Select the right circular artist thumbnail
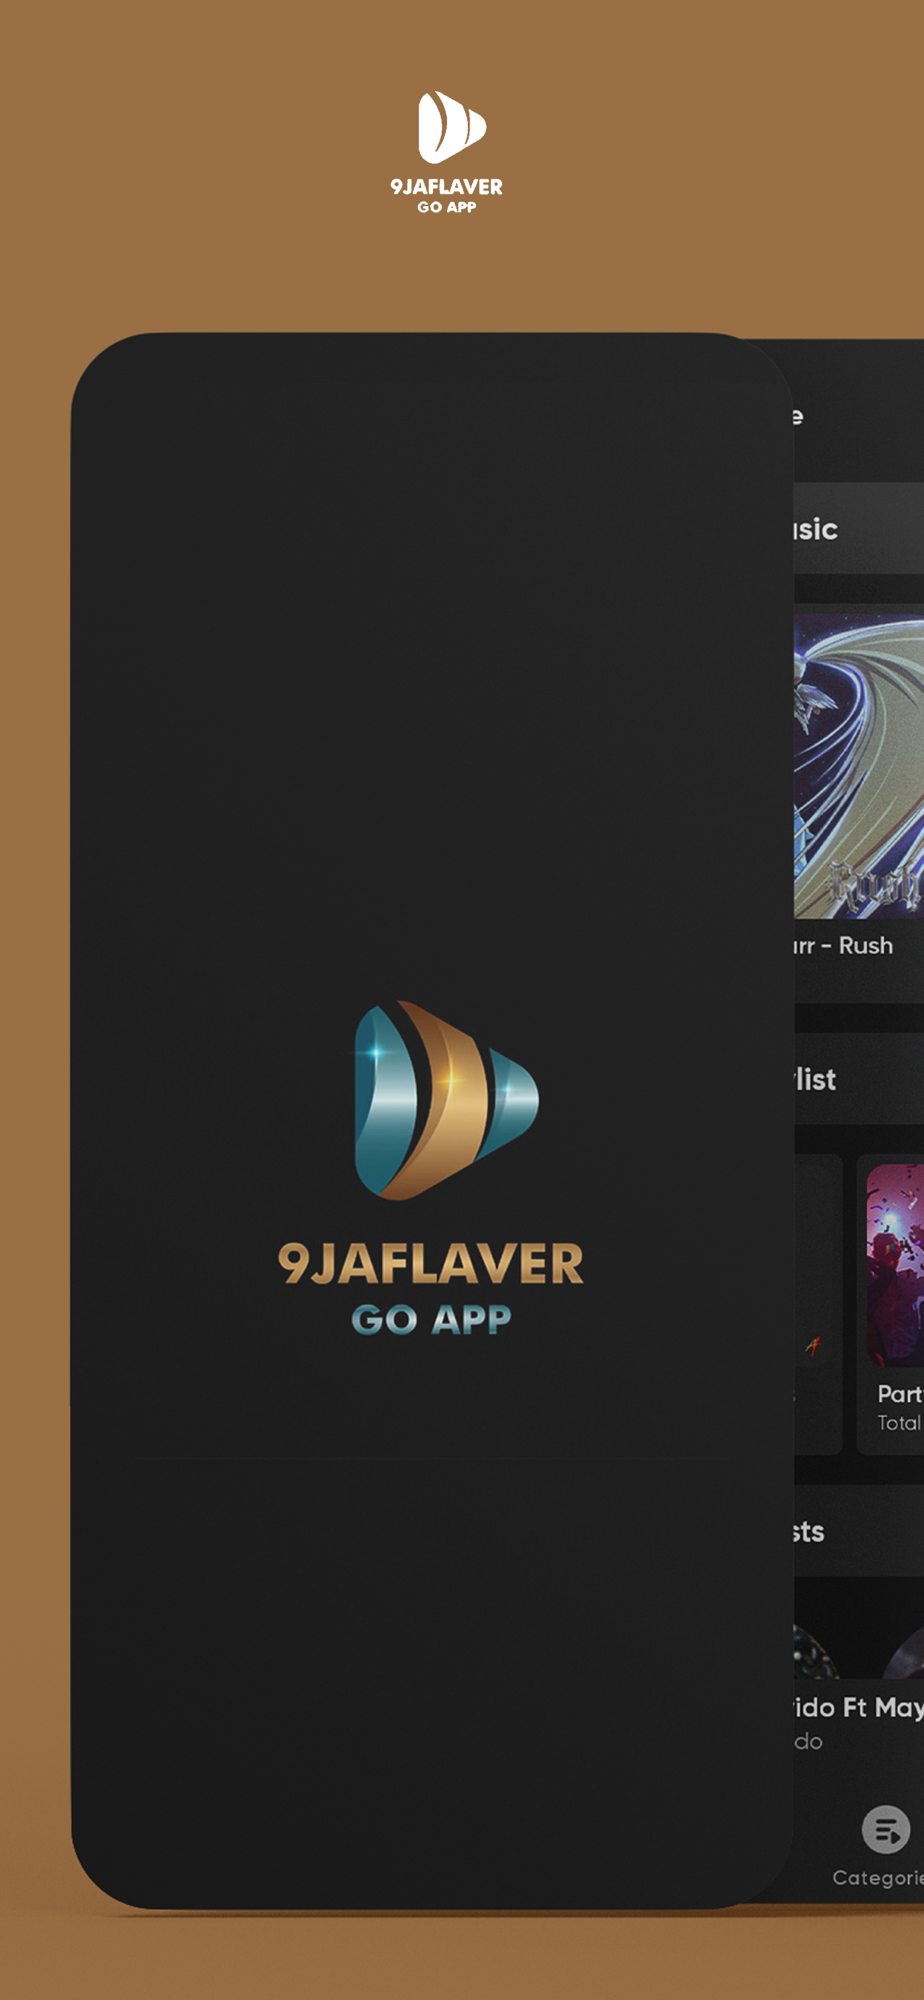The image size is (924, 2000). click(904, 1652)
